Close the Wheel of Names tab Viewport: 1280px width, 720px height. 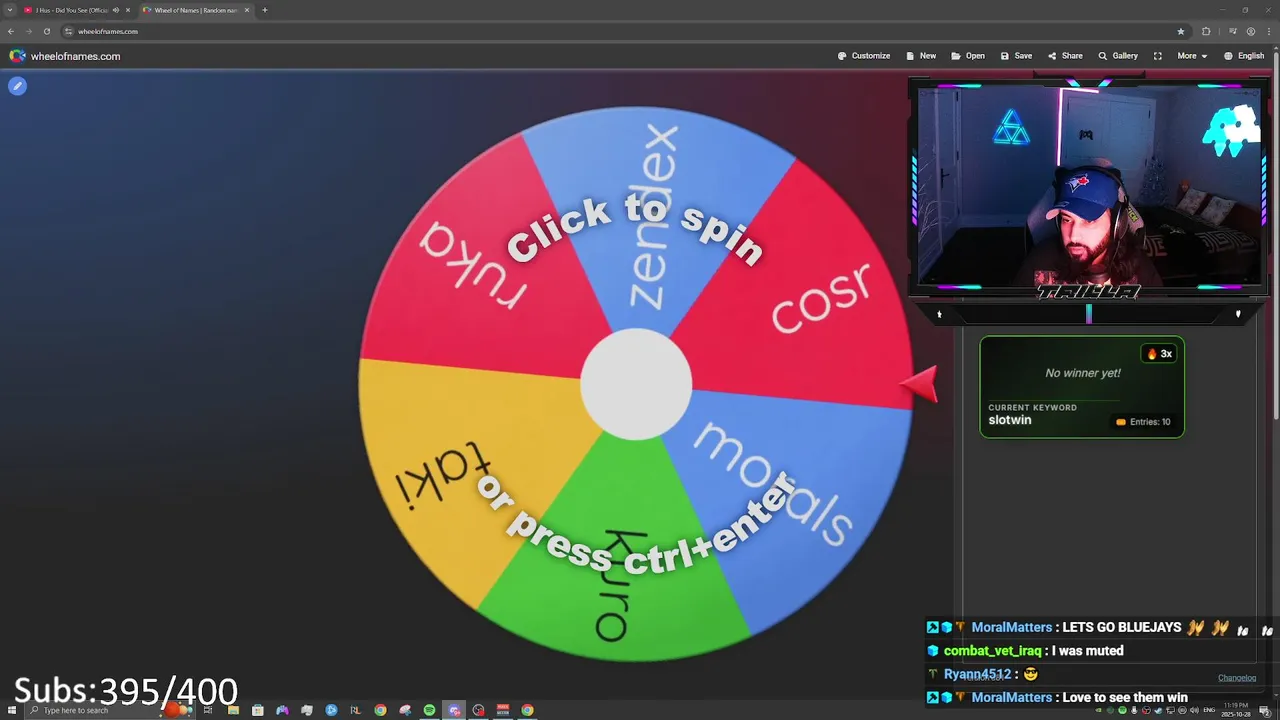pyautogui.click(x=247, y=10)
